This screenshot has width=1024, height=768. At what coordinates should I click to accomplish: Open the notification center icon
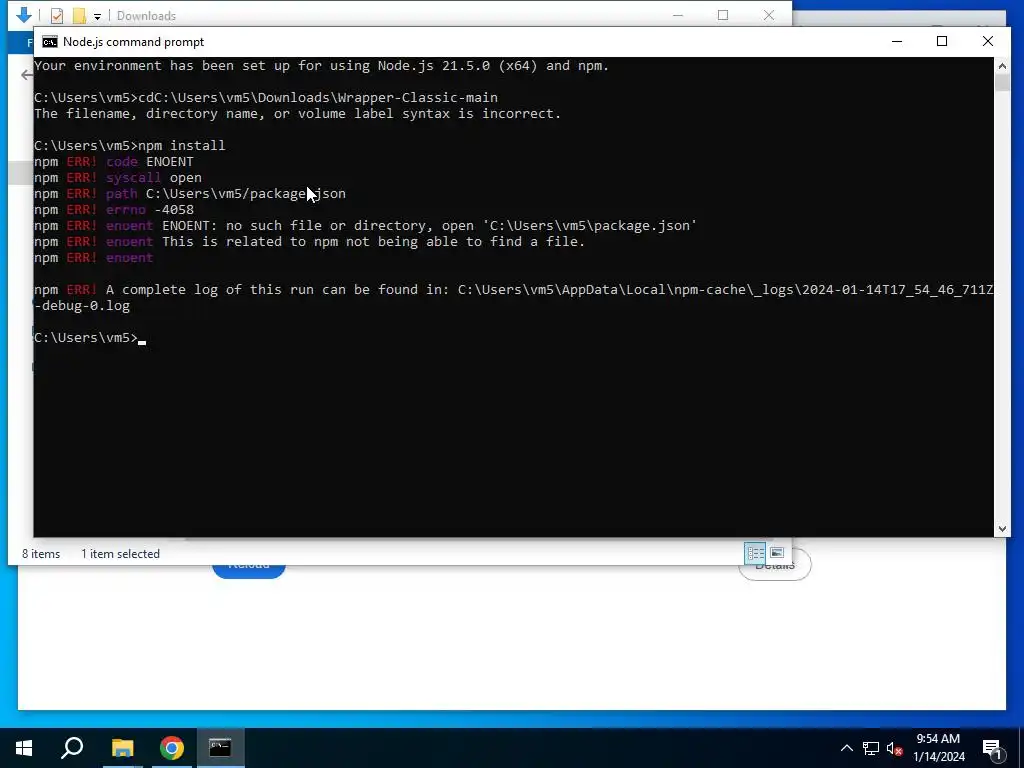coord(992,748)
